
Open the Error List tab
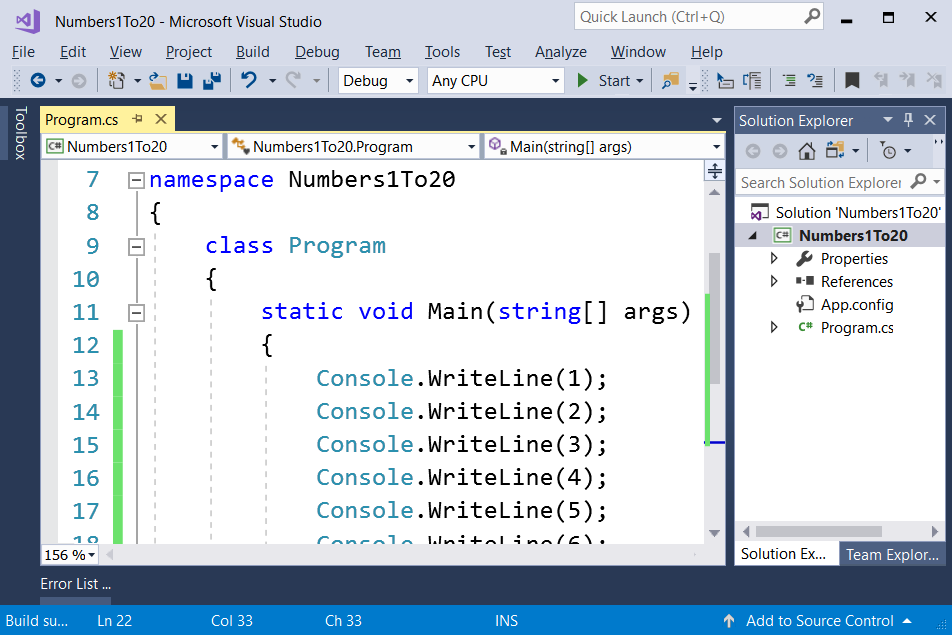[x=75, y=584]
